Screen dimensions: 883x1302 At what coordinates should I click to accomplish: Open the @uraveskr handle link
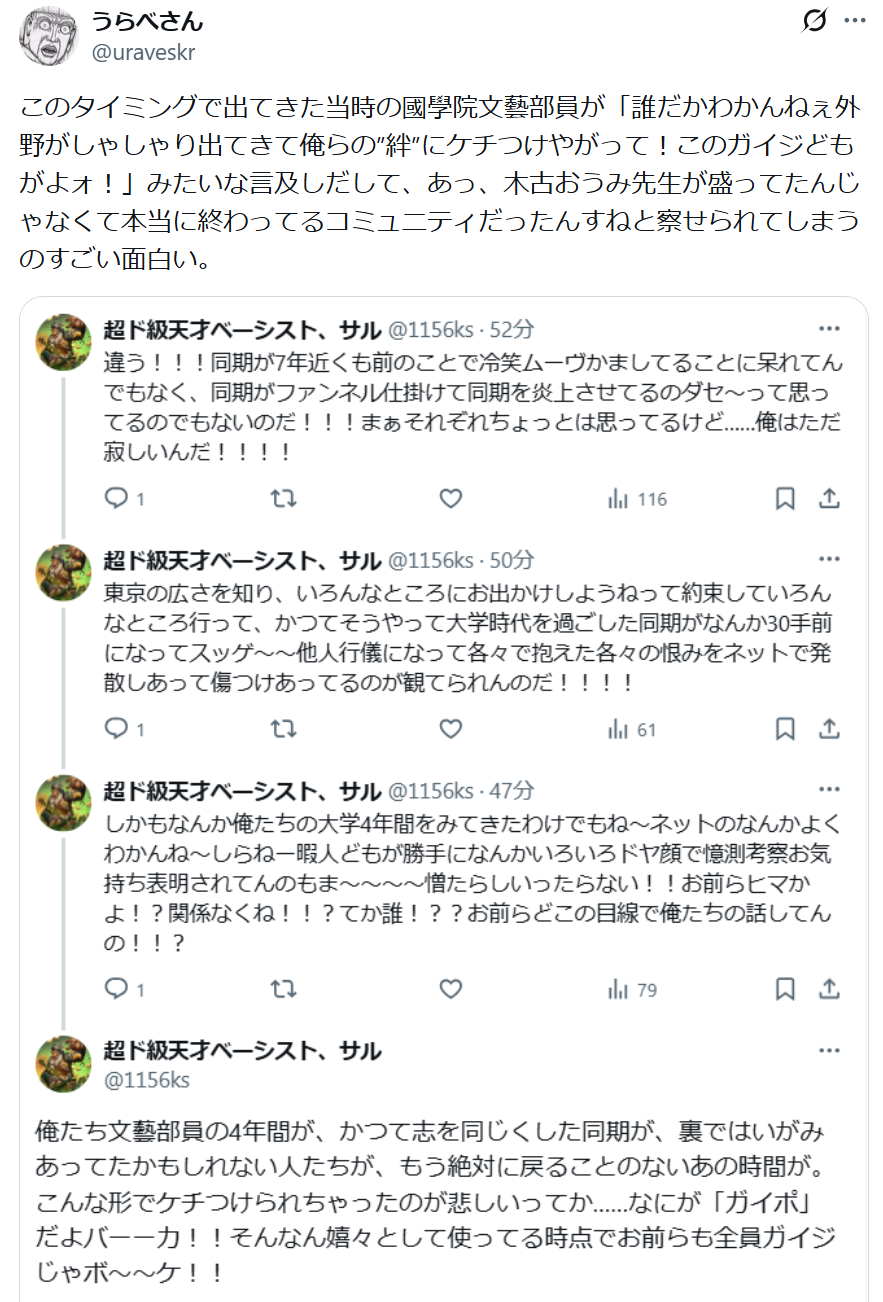point(143,53)
